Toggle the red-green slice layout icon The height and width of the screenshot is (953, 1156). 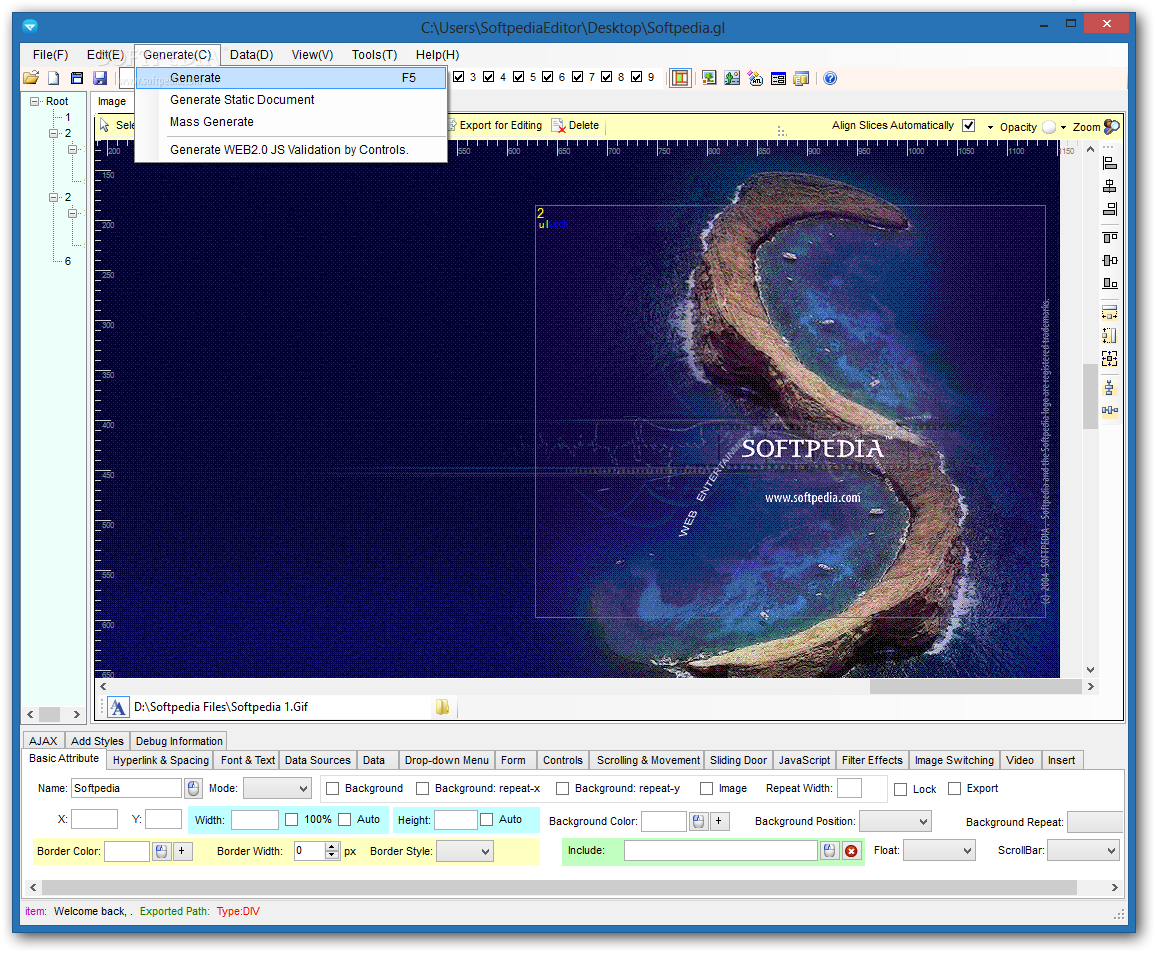coord(680,78)
